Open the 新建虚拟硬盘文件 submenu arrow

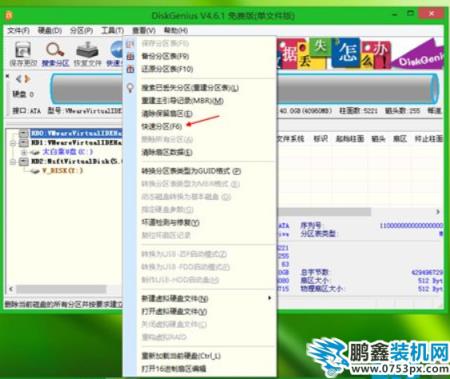pos(269,298)
